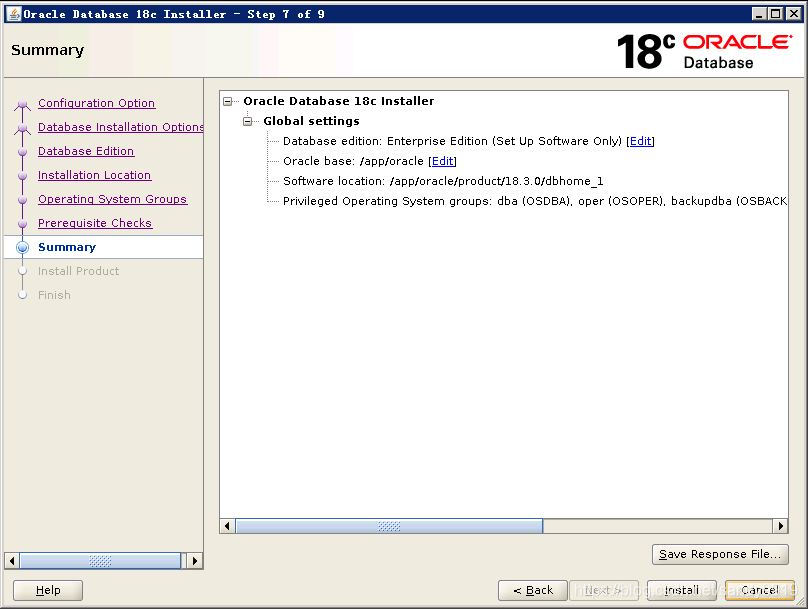This screenshot has width=808, height=609.
Task: Close the installer window
Action: click(794, 14)
